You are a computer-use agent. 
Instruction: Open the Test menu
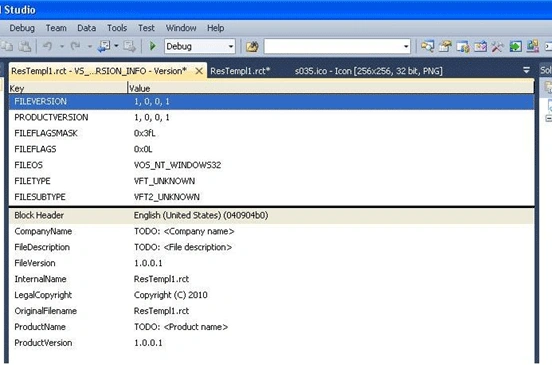click(146, 28)
